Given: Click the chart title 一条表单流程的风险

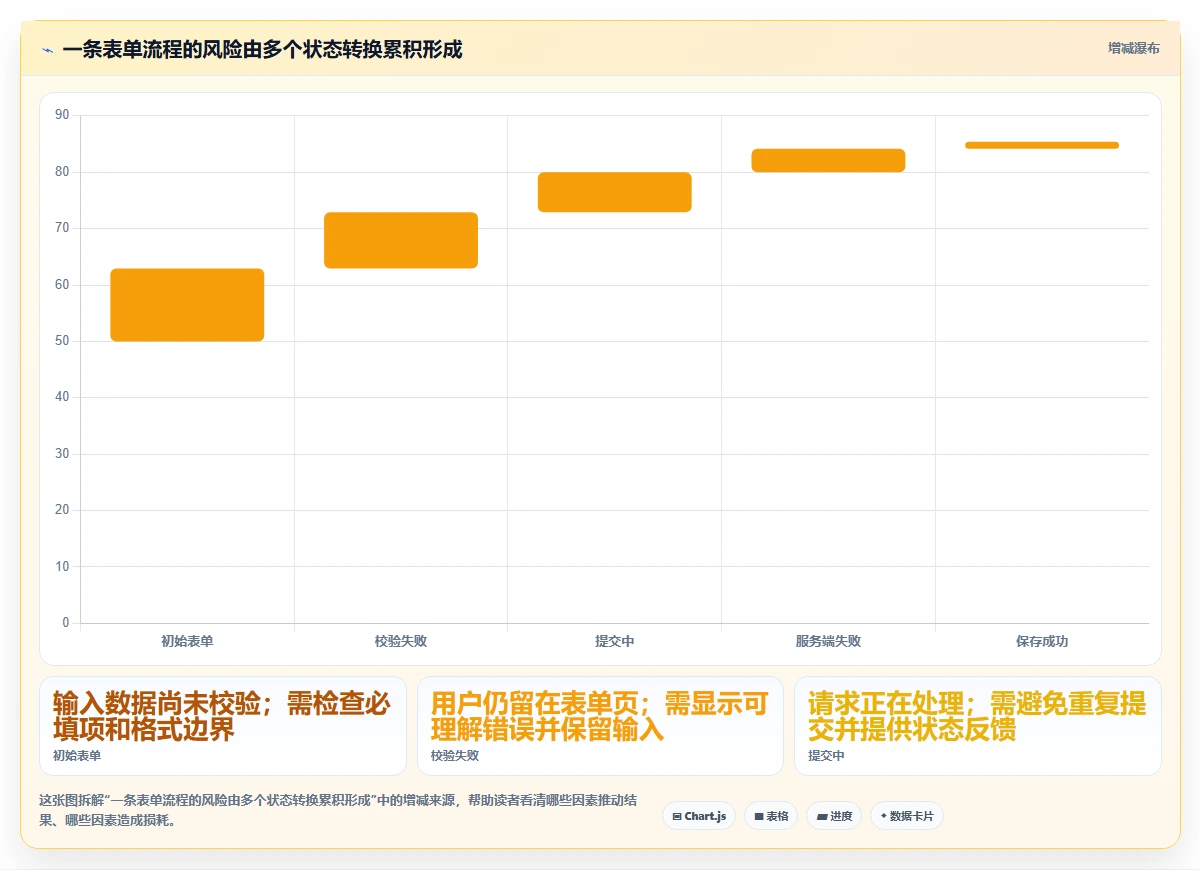Looking at the screenshot, I should point(262,49).
